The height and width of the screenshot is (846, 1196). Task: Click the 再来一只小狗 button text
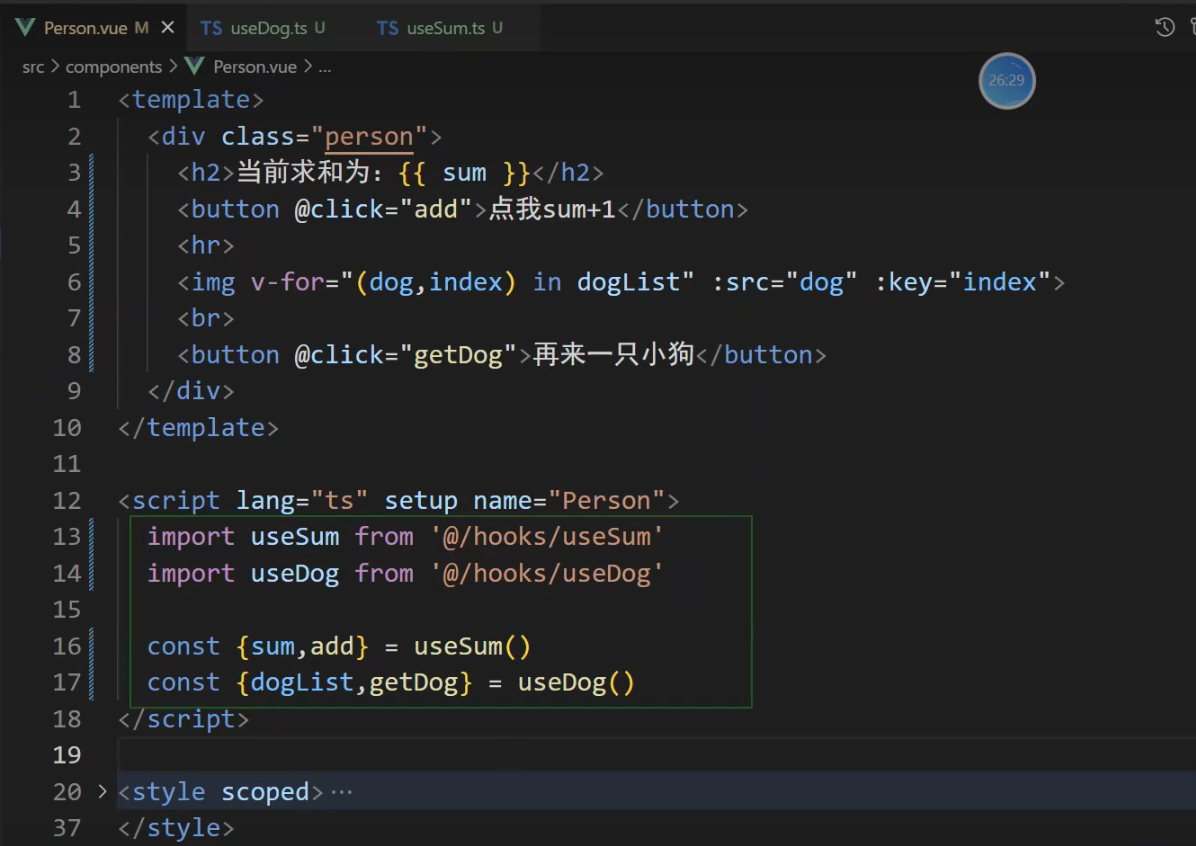[x=613, y=354]
